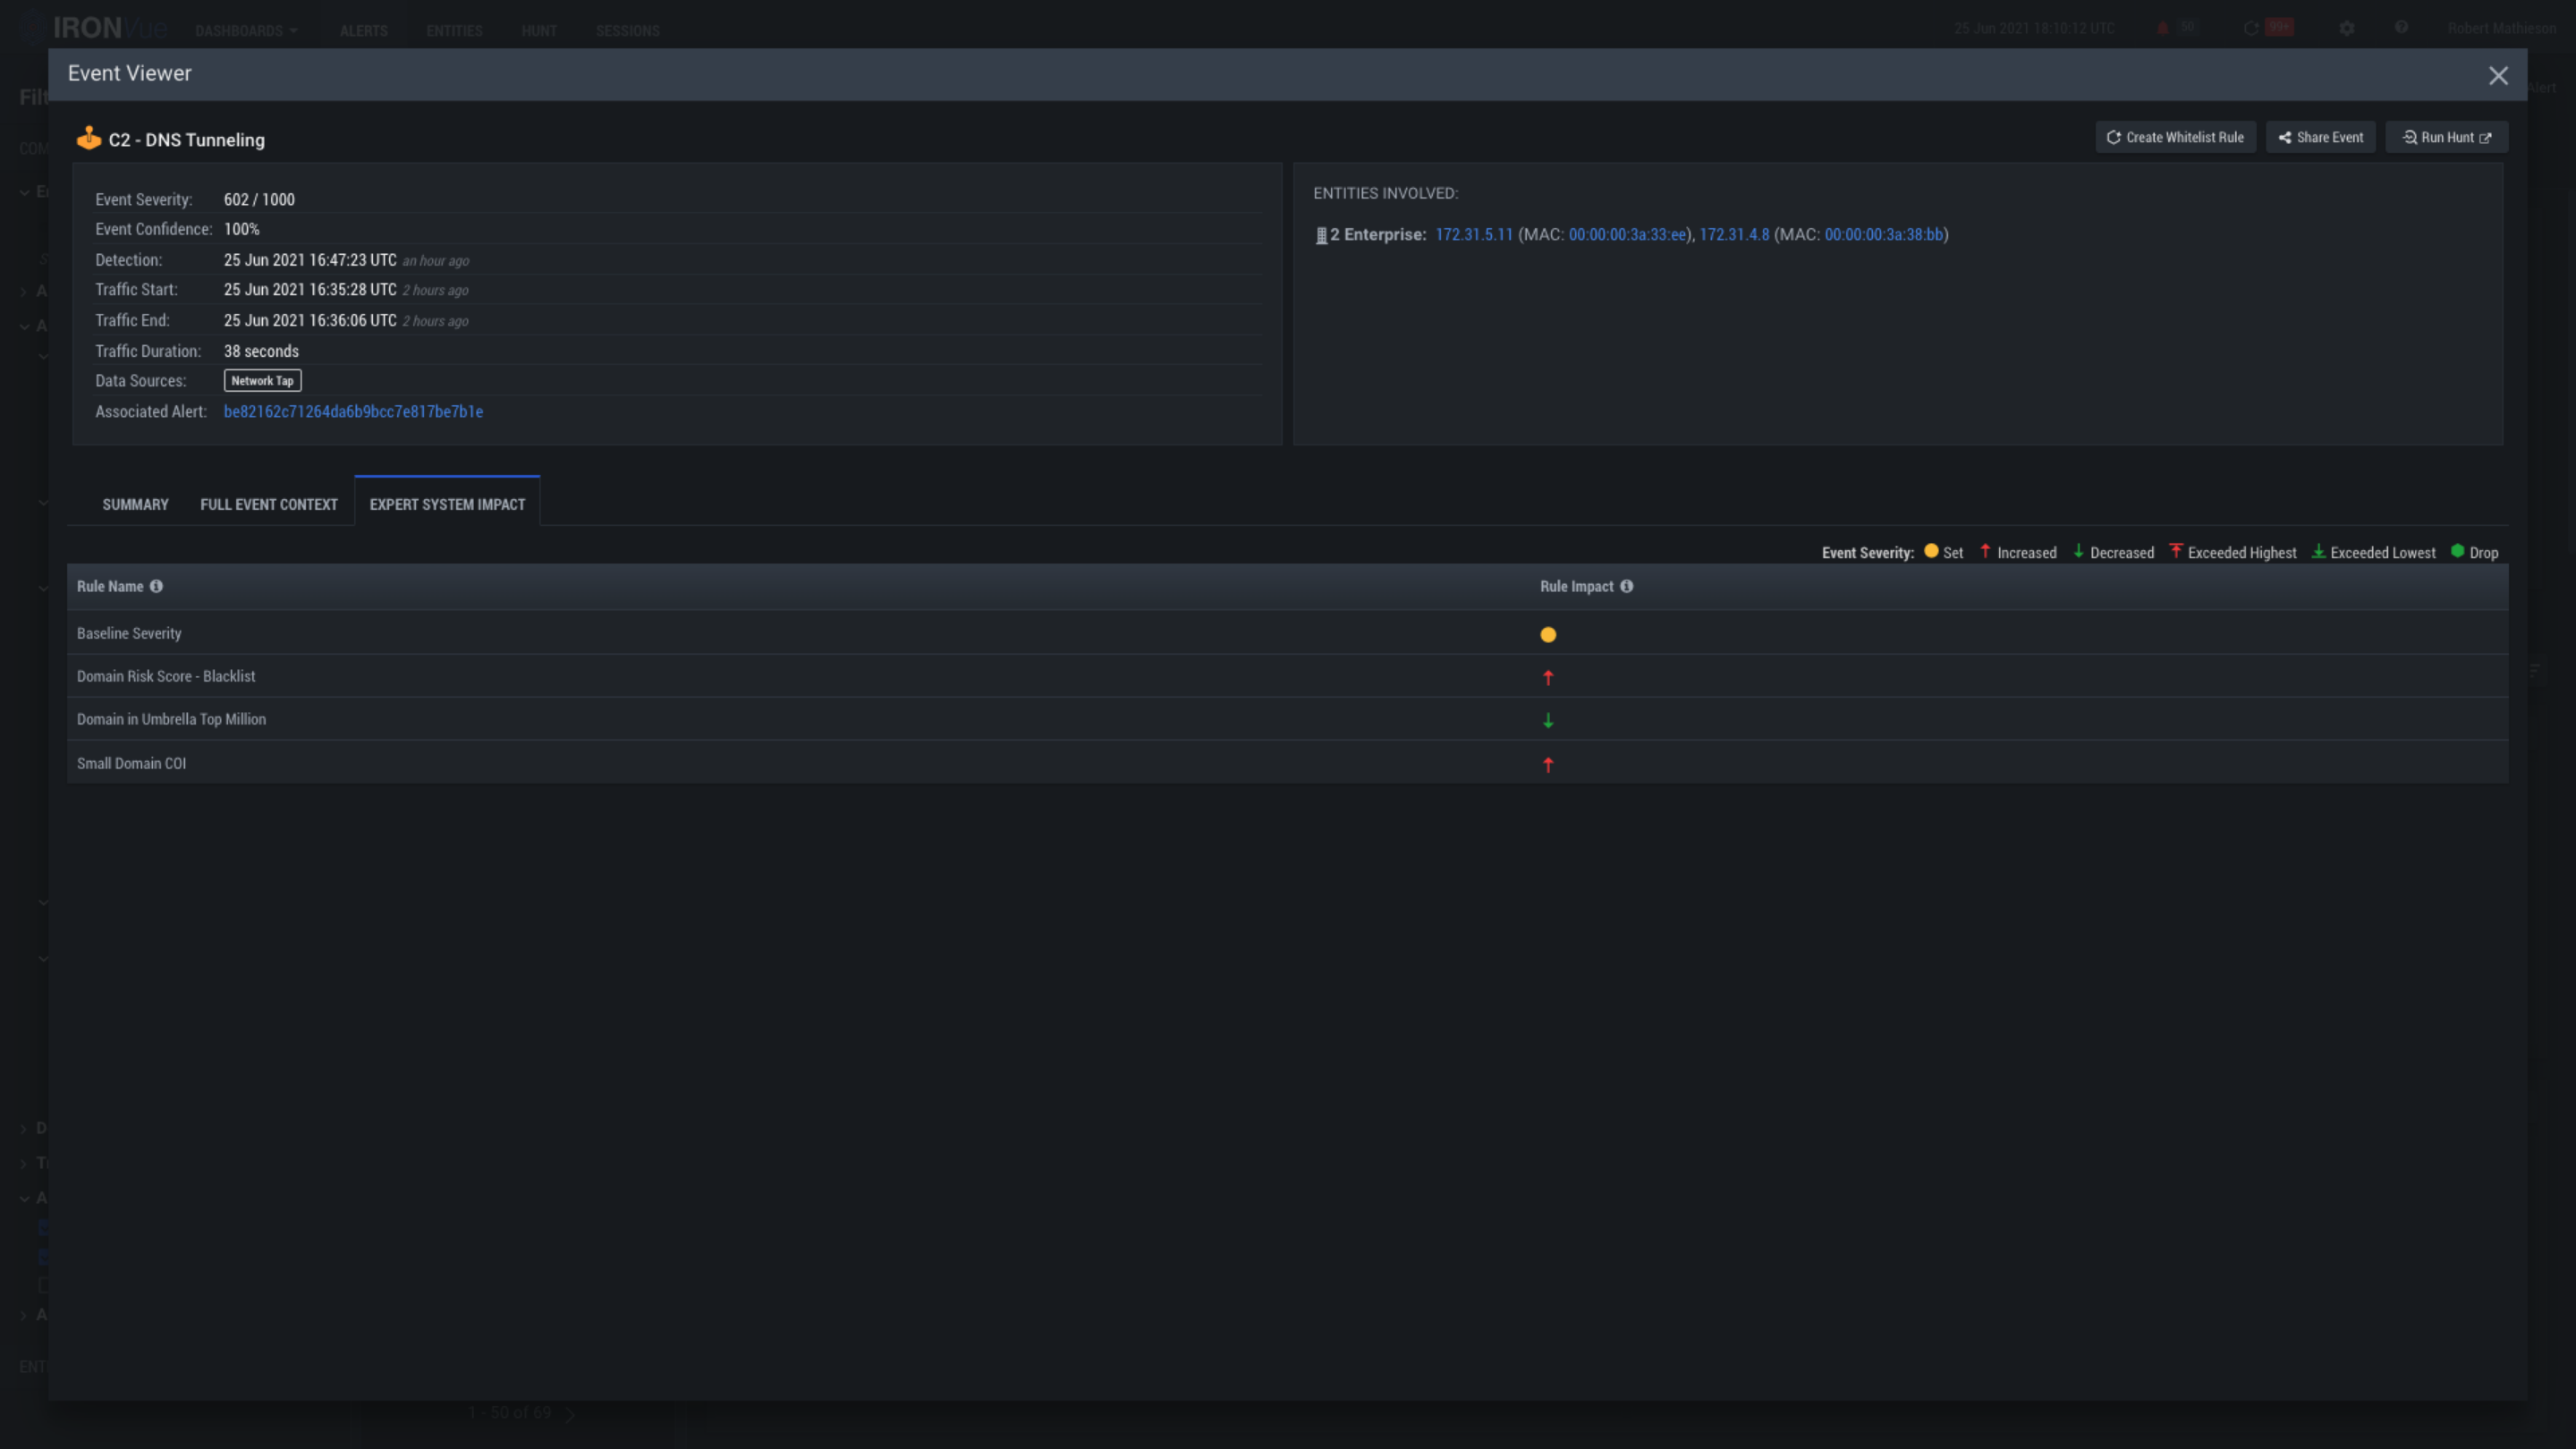Select the Expert System Impact tab
Screen dimensions: 2576x1449
point(447,504)
